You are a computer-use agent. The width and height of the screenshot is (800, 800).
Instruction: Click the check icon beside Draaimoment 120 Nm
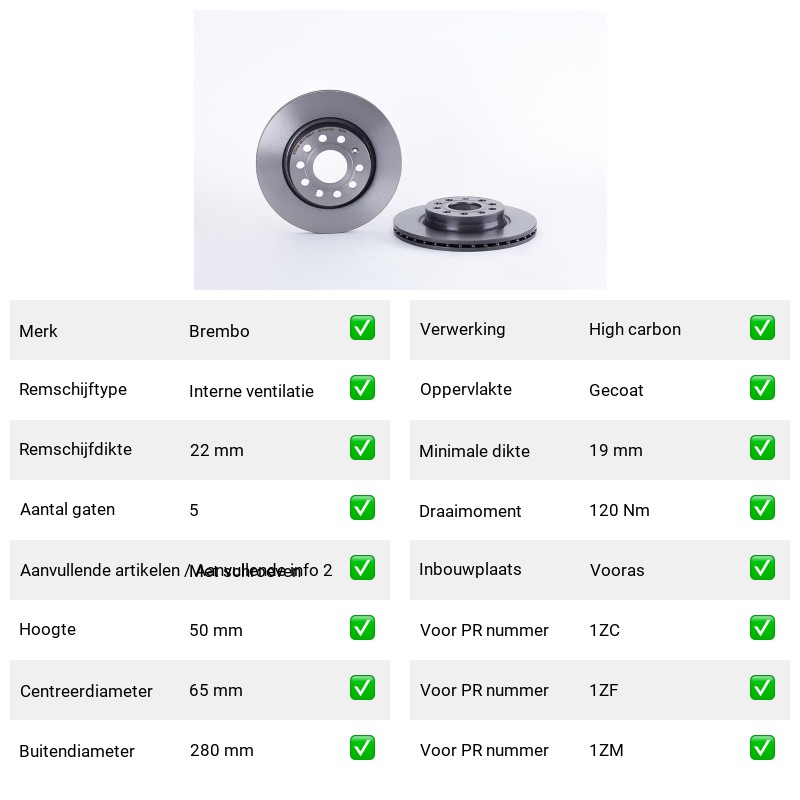pyautogui.click(x=762, y=508)
